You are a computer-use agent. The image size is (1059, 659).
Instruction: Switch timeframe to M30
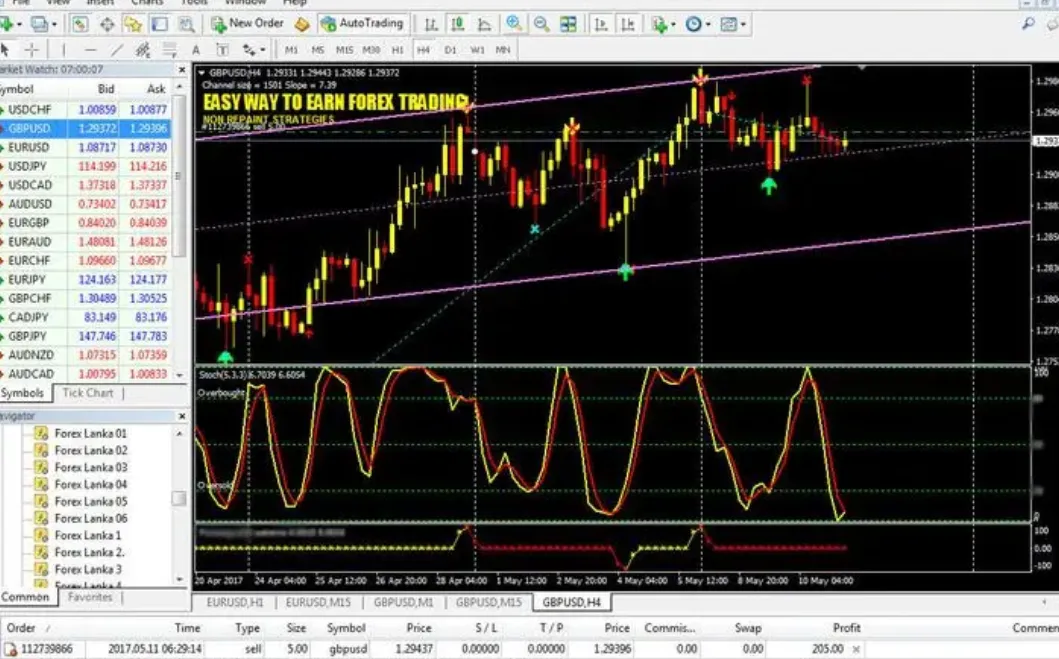pyautogui.click(x=371, y=49)
